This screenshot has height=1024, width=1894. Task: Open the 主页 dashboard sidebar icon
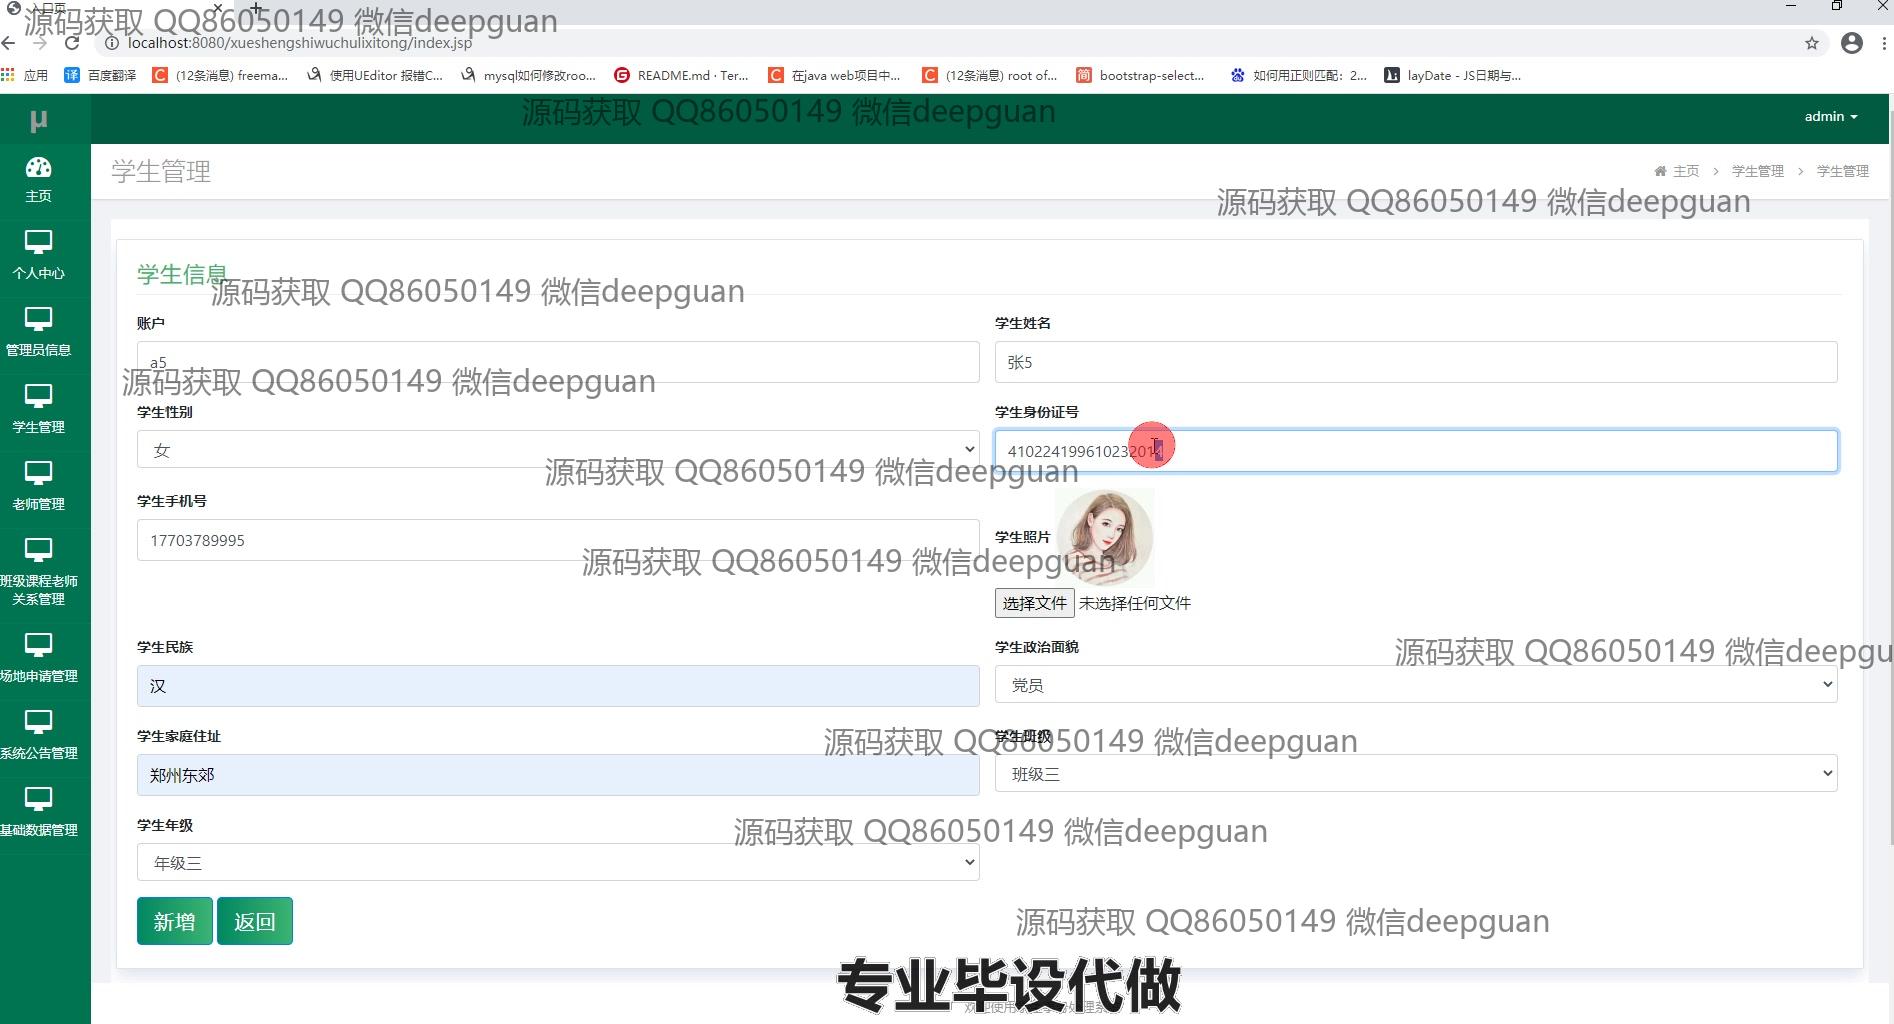point(38,168)
